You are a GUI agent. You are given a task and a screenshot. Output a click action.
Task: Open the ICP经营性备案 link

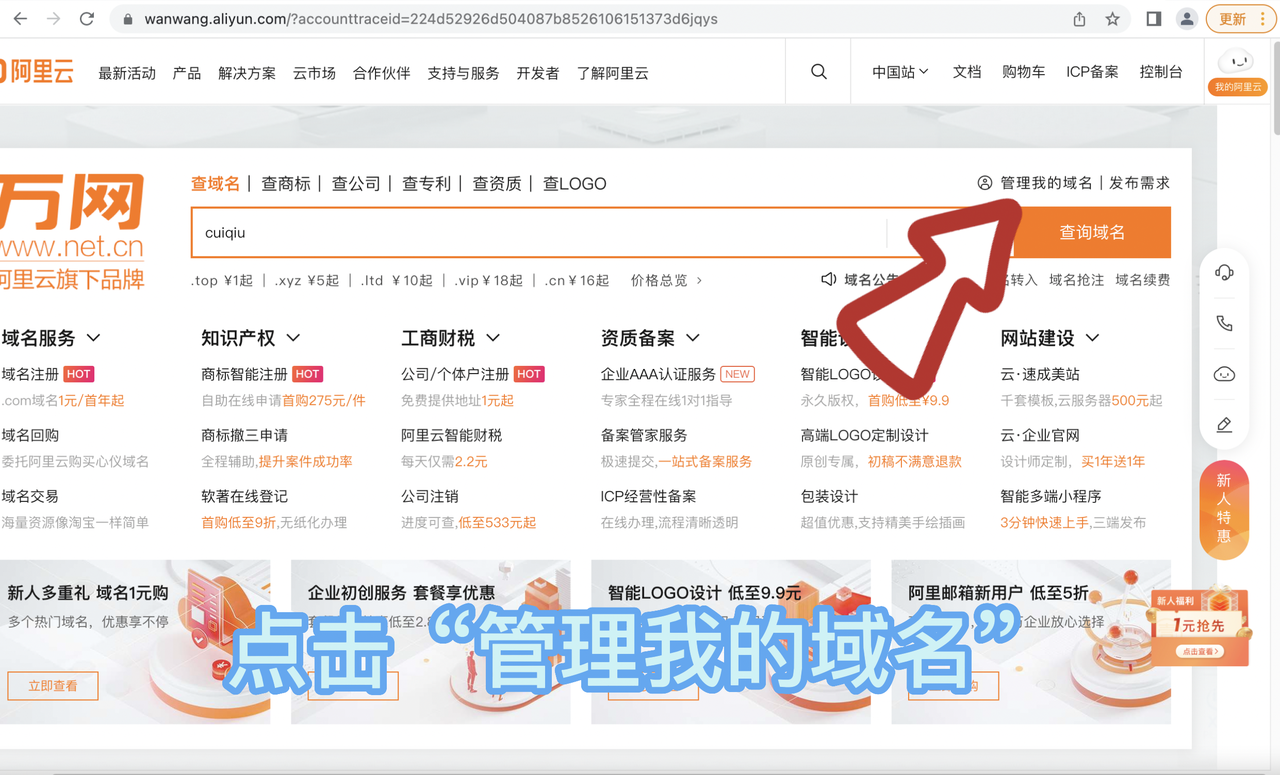coord(648,496)
